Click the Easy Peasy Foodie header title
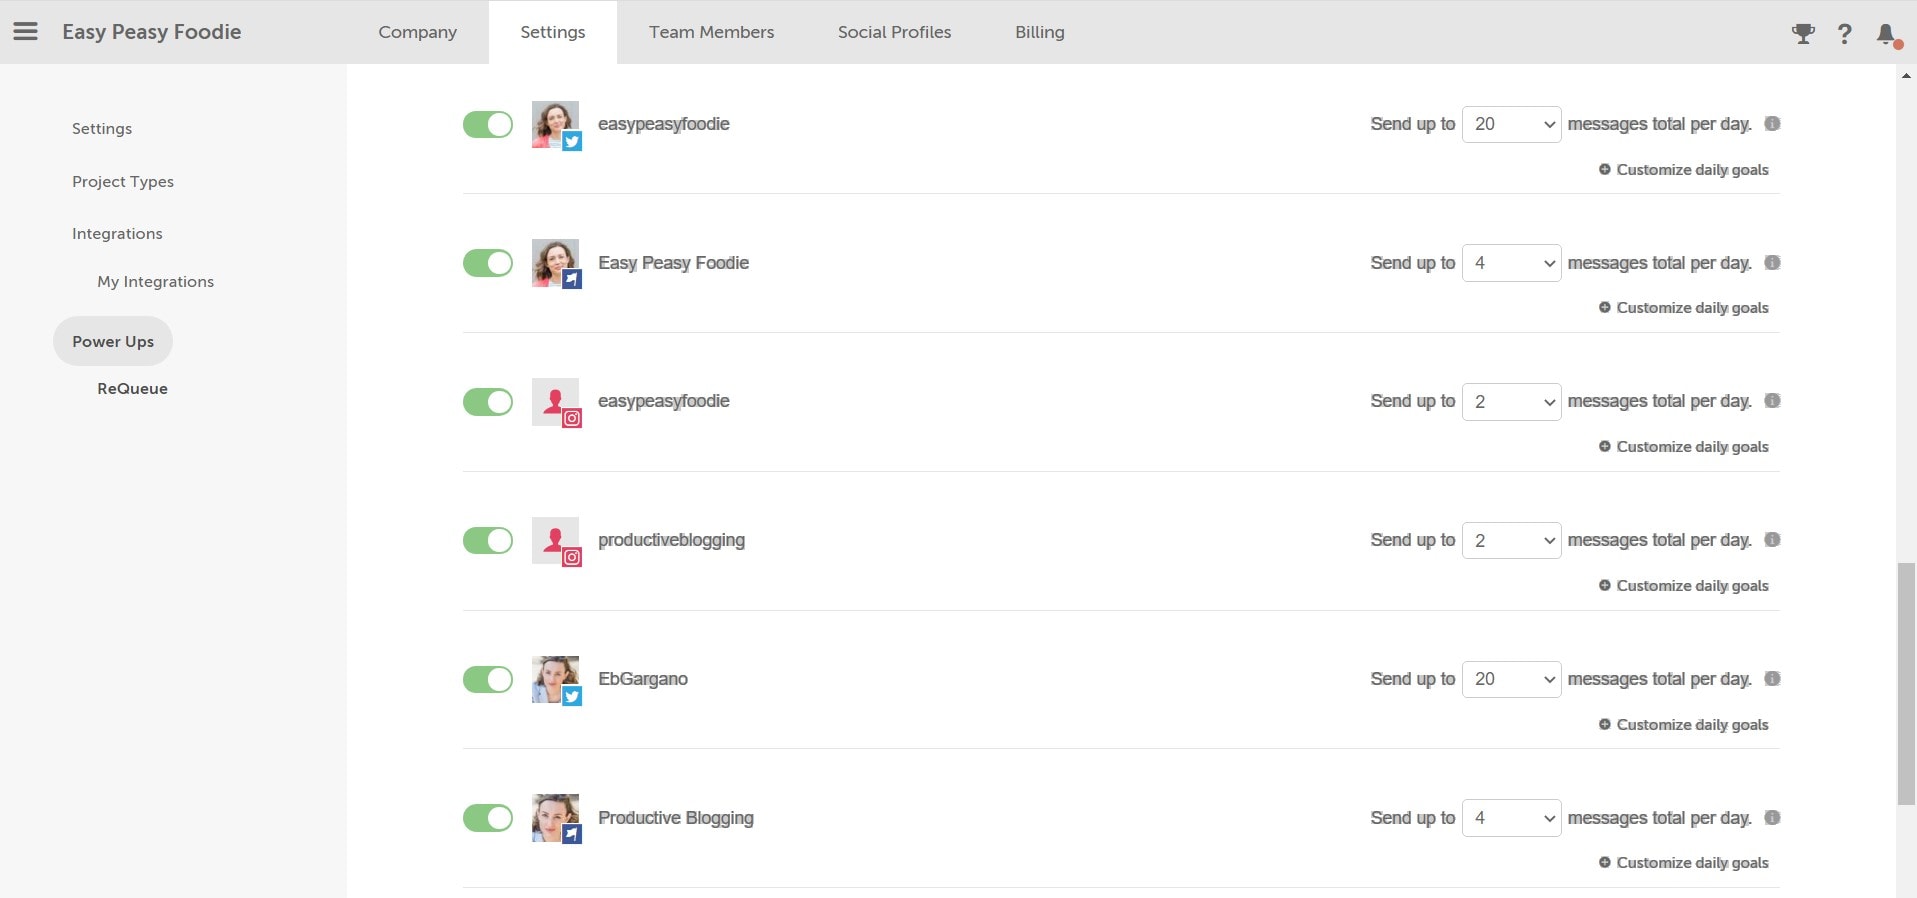Viewport: 1917px width, 898px height. [x=152, y=32]
